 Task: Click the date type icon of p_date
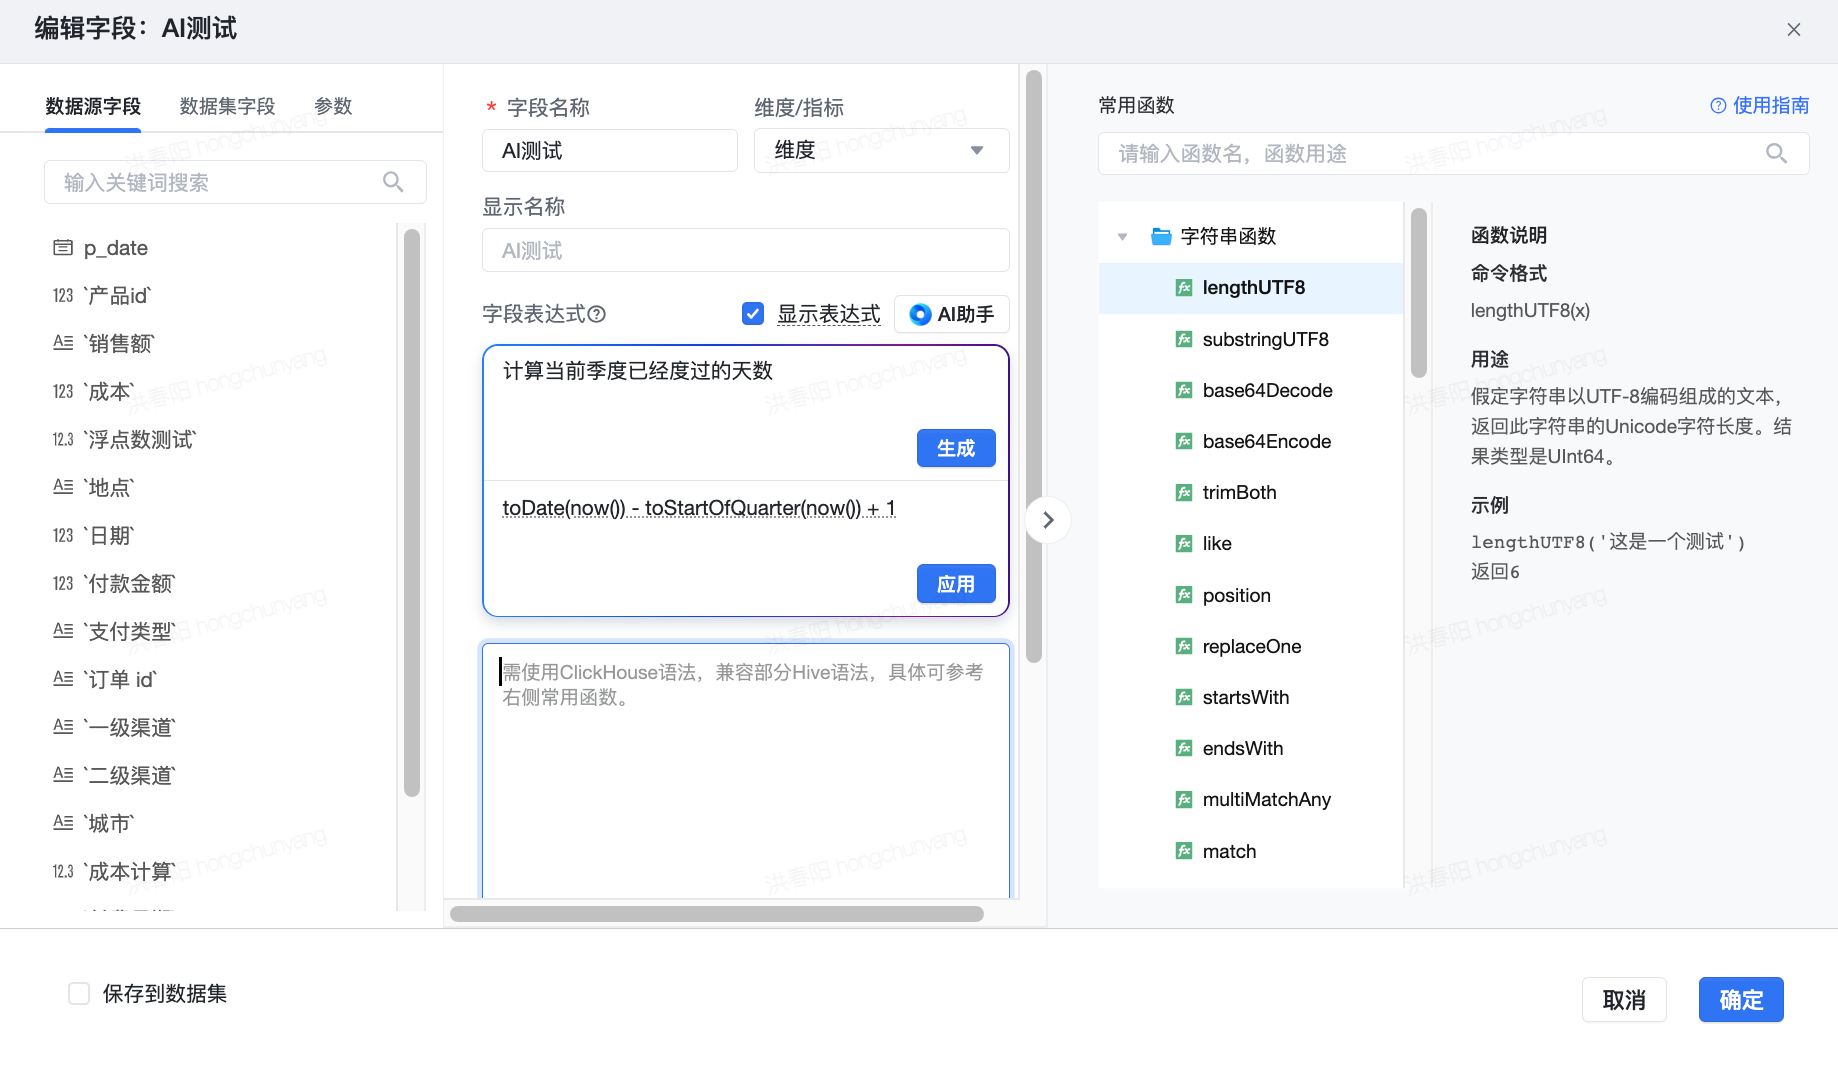coord(63,247)
